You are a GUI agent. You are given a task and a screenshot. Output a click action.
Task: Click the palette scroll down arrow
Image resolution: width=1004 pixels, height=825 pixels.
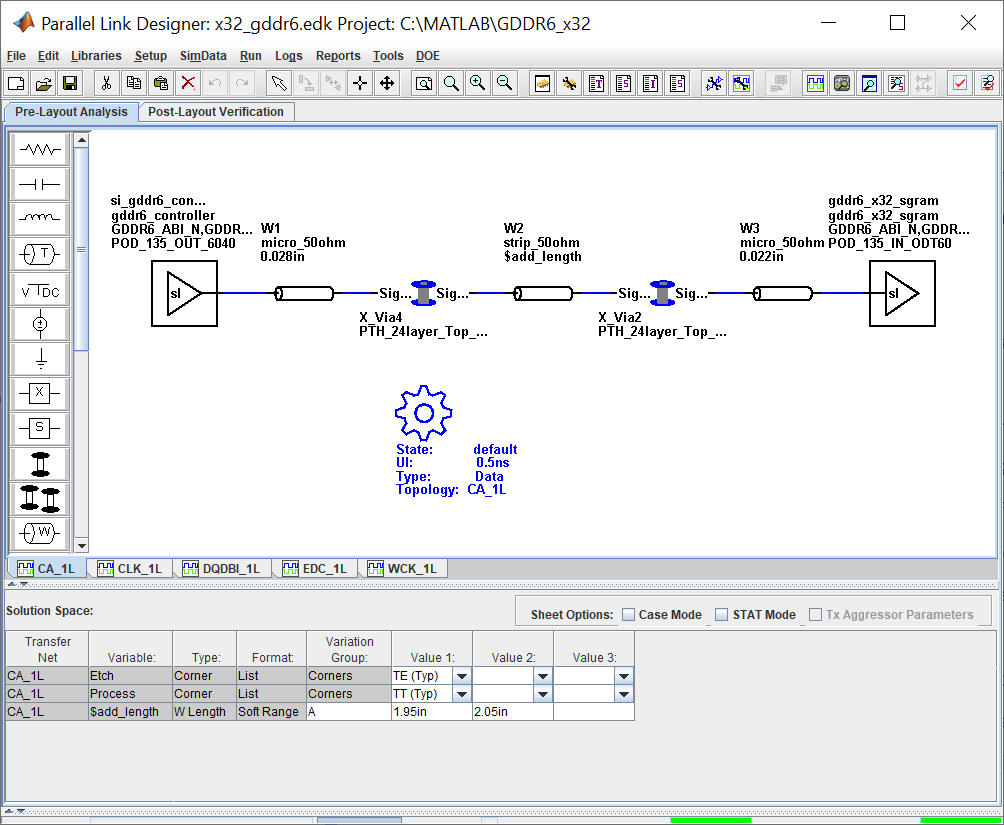[x=81, y=546]
